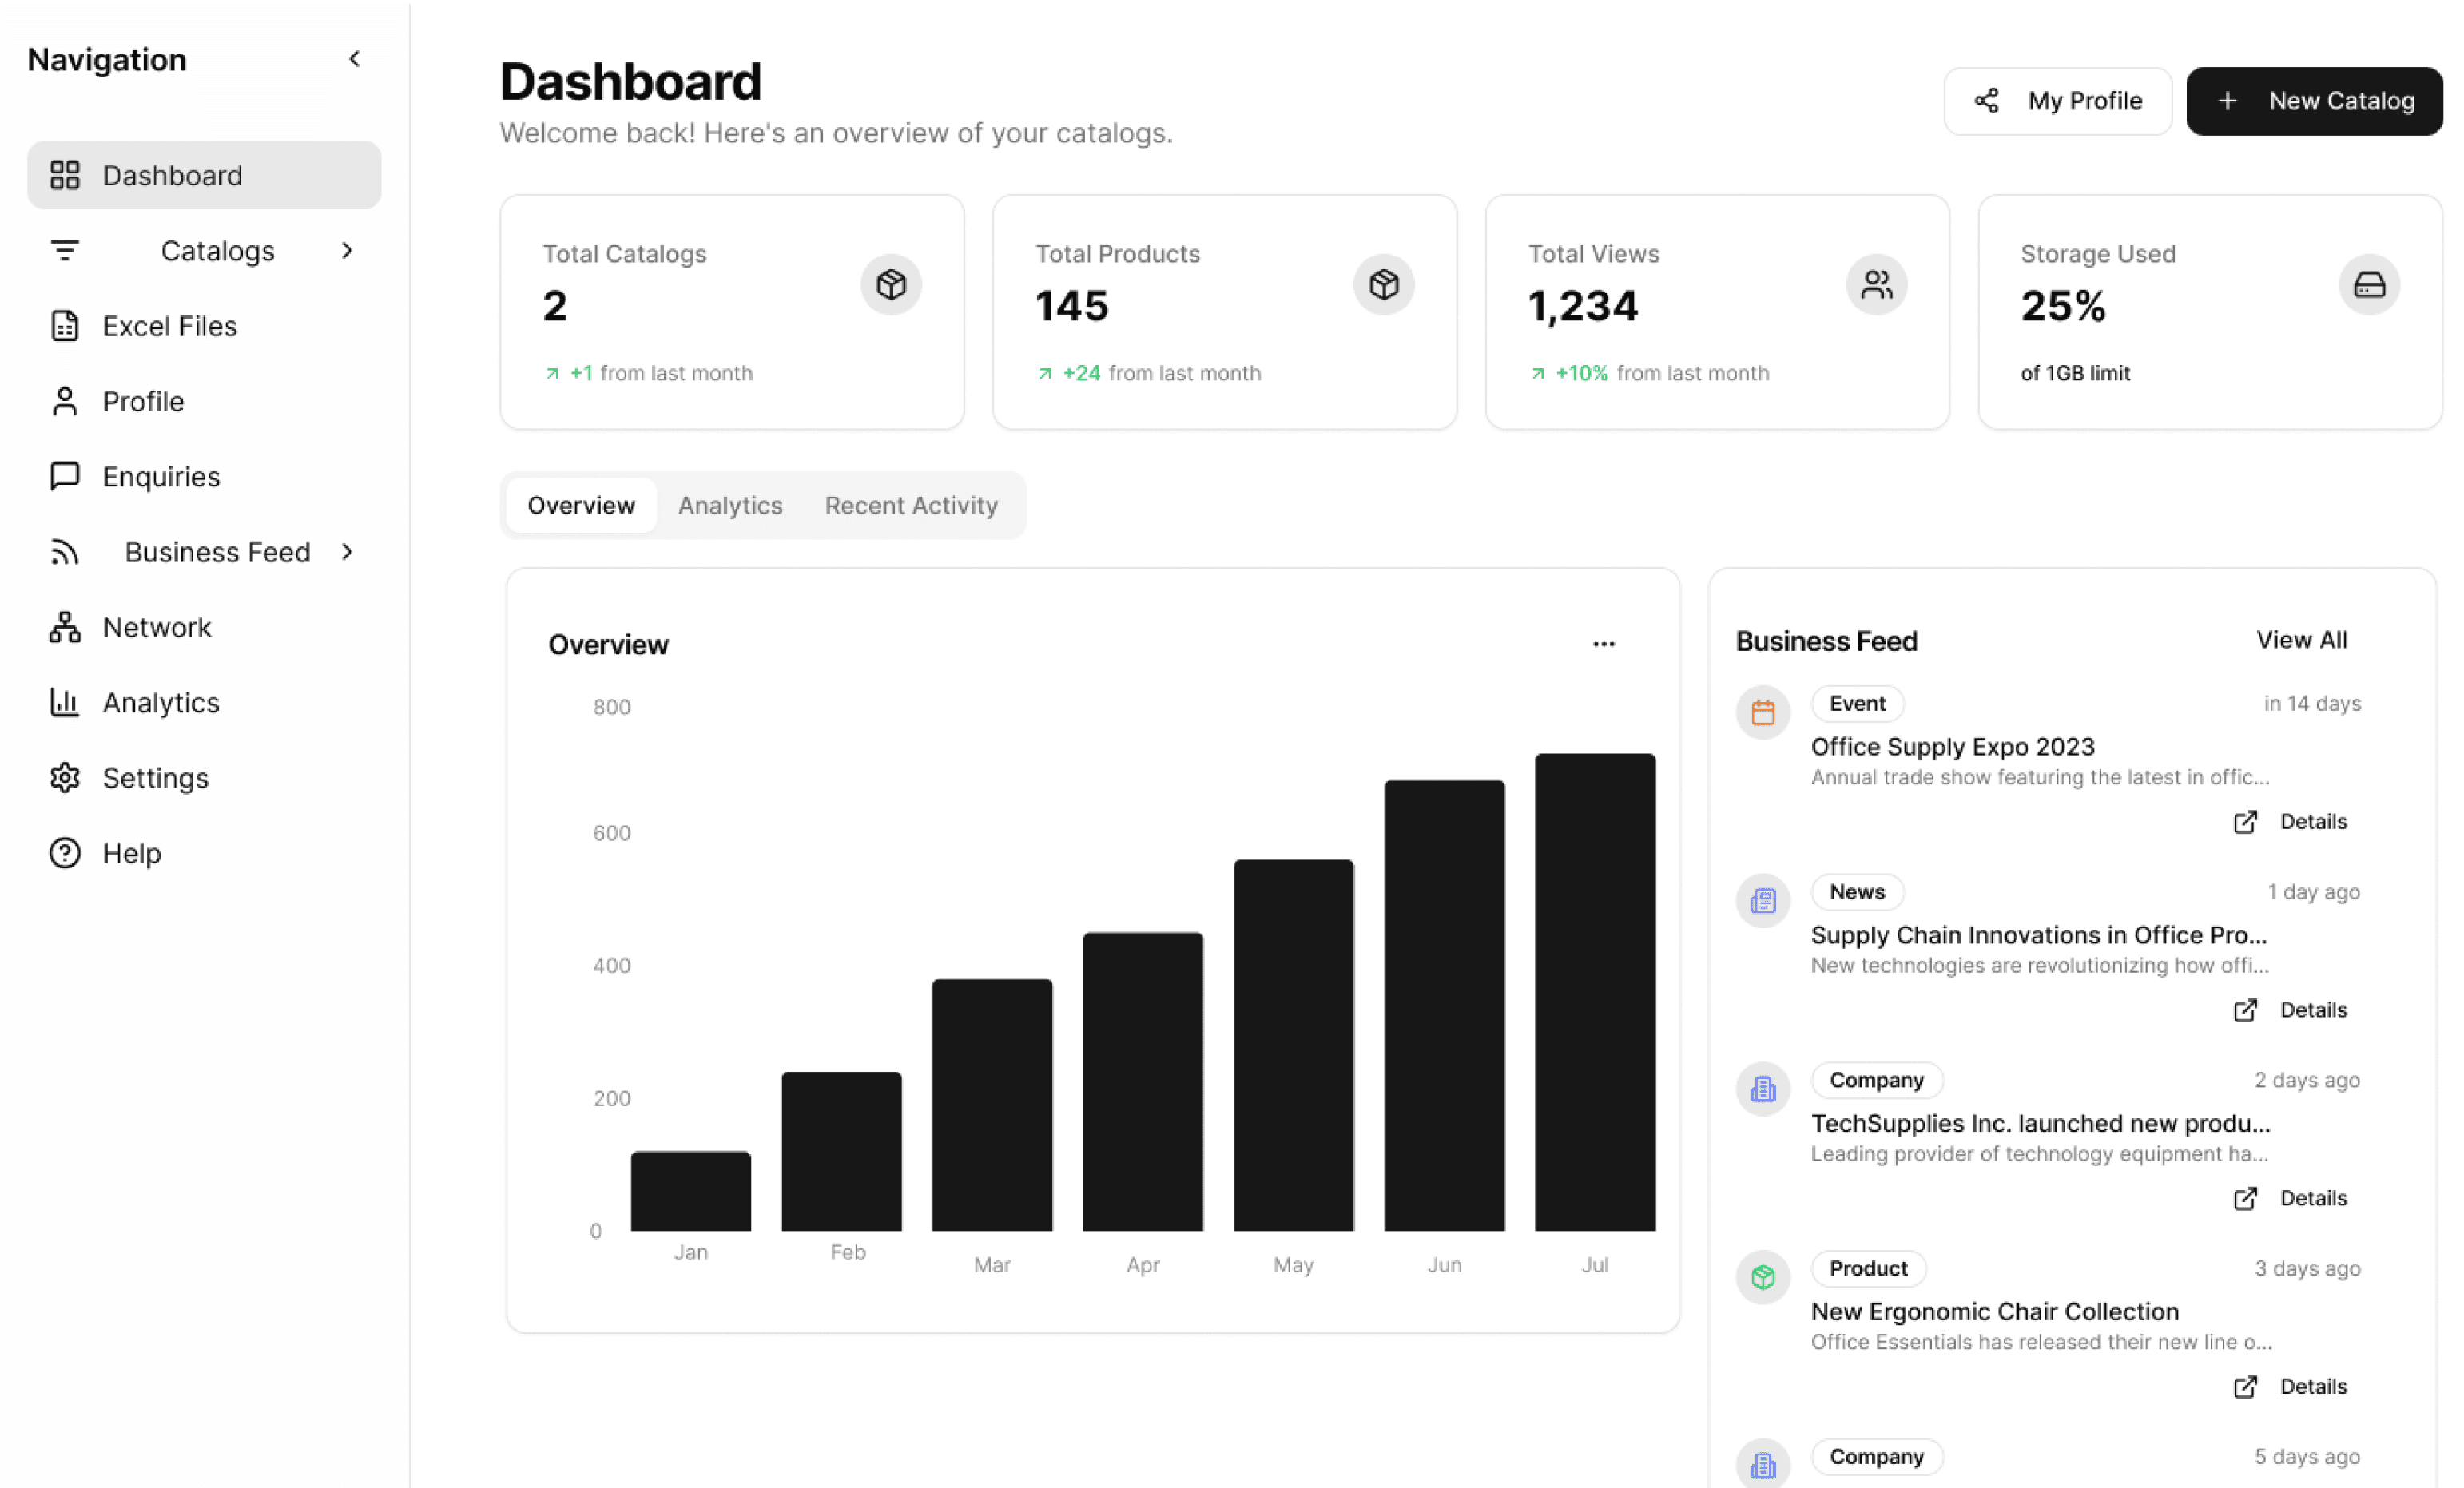Click the Jul bar in chart

(1595, 992)
